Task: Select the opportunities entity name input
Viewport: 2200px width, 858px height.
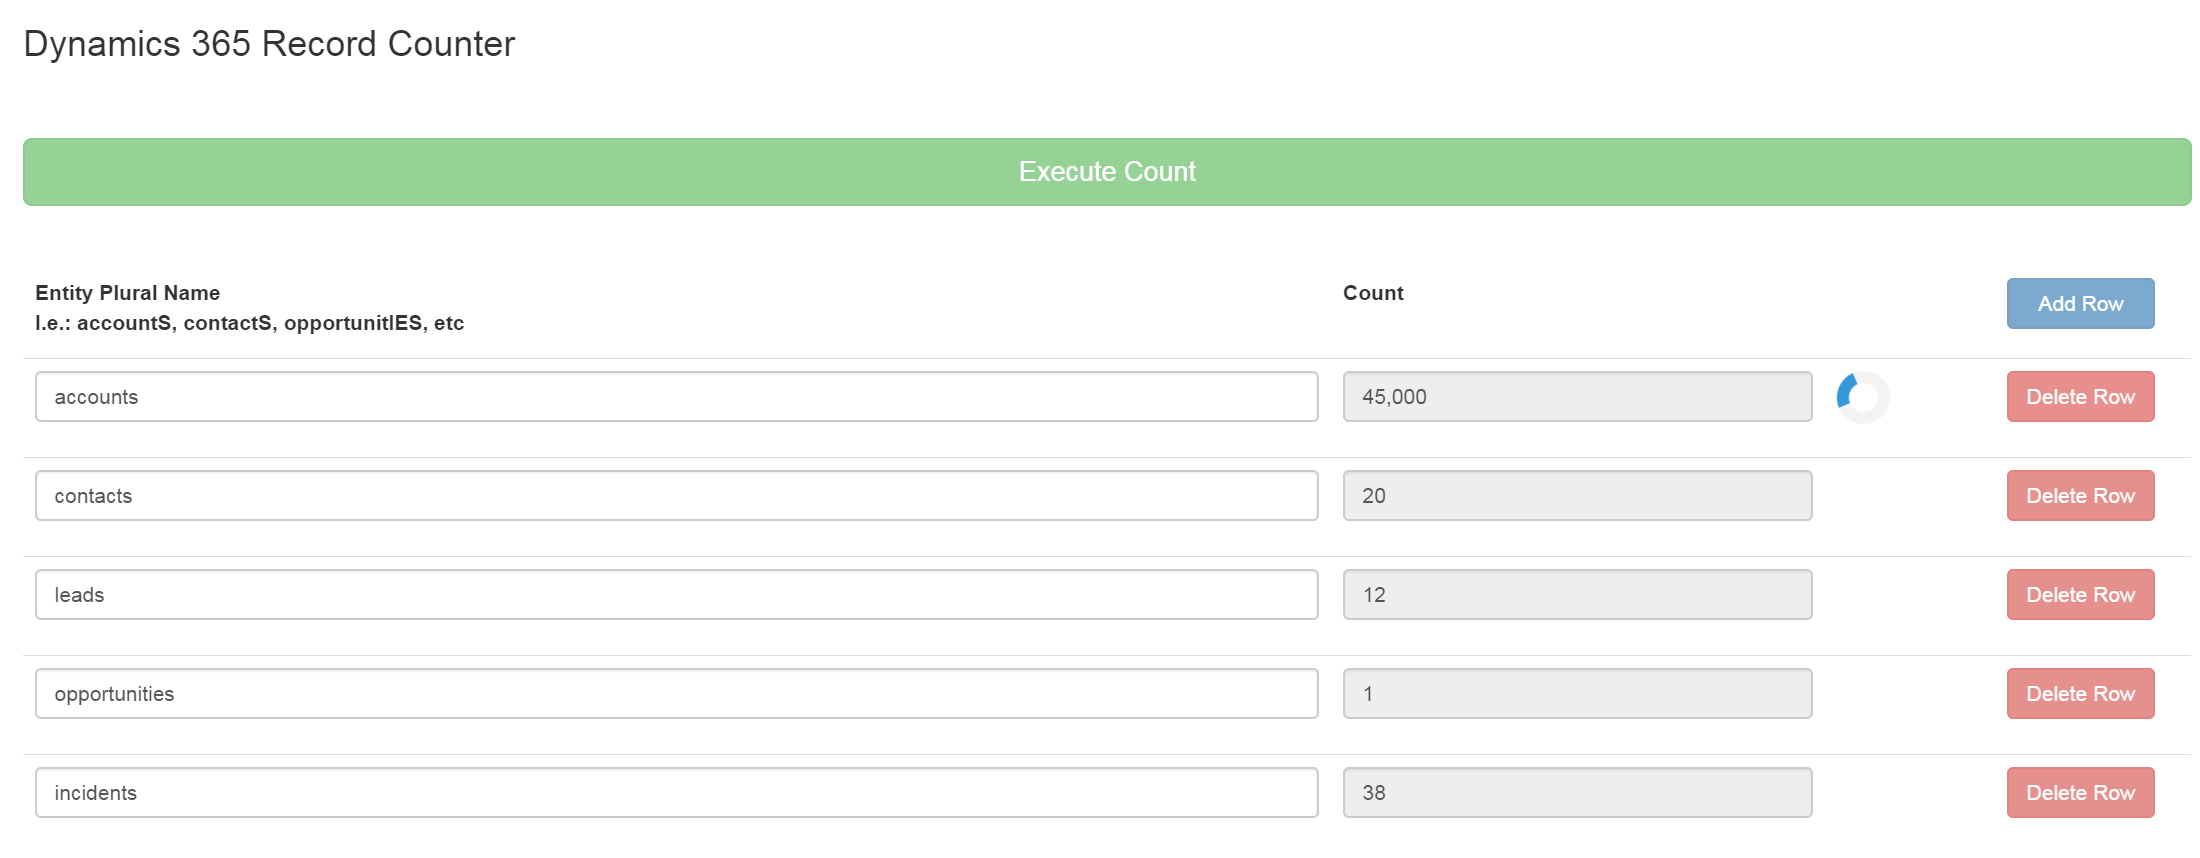Action: (x=676, y=694)
